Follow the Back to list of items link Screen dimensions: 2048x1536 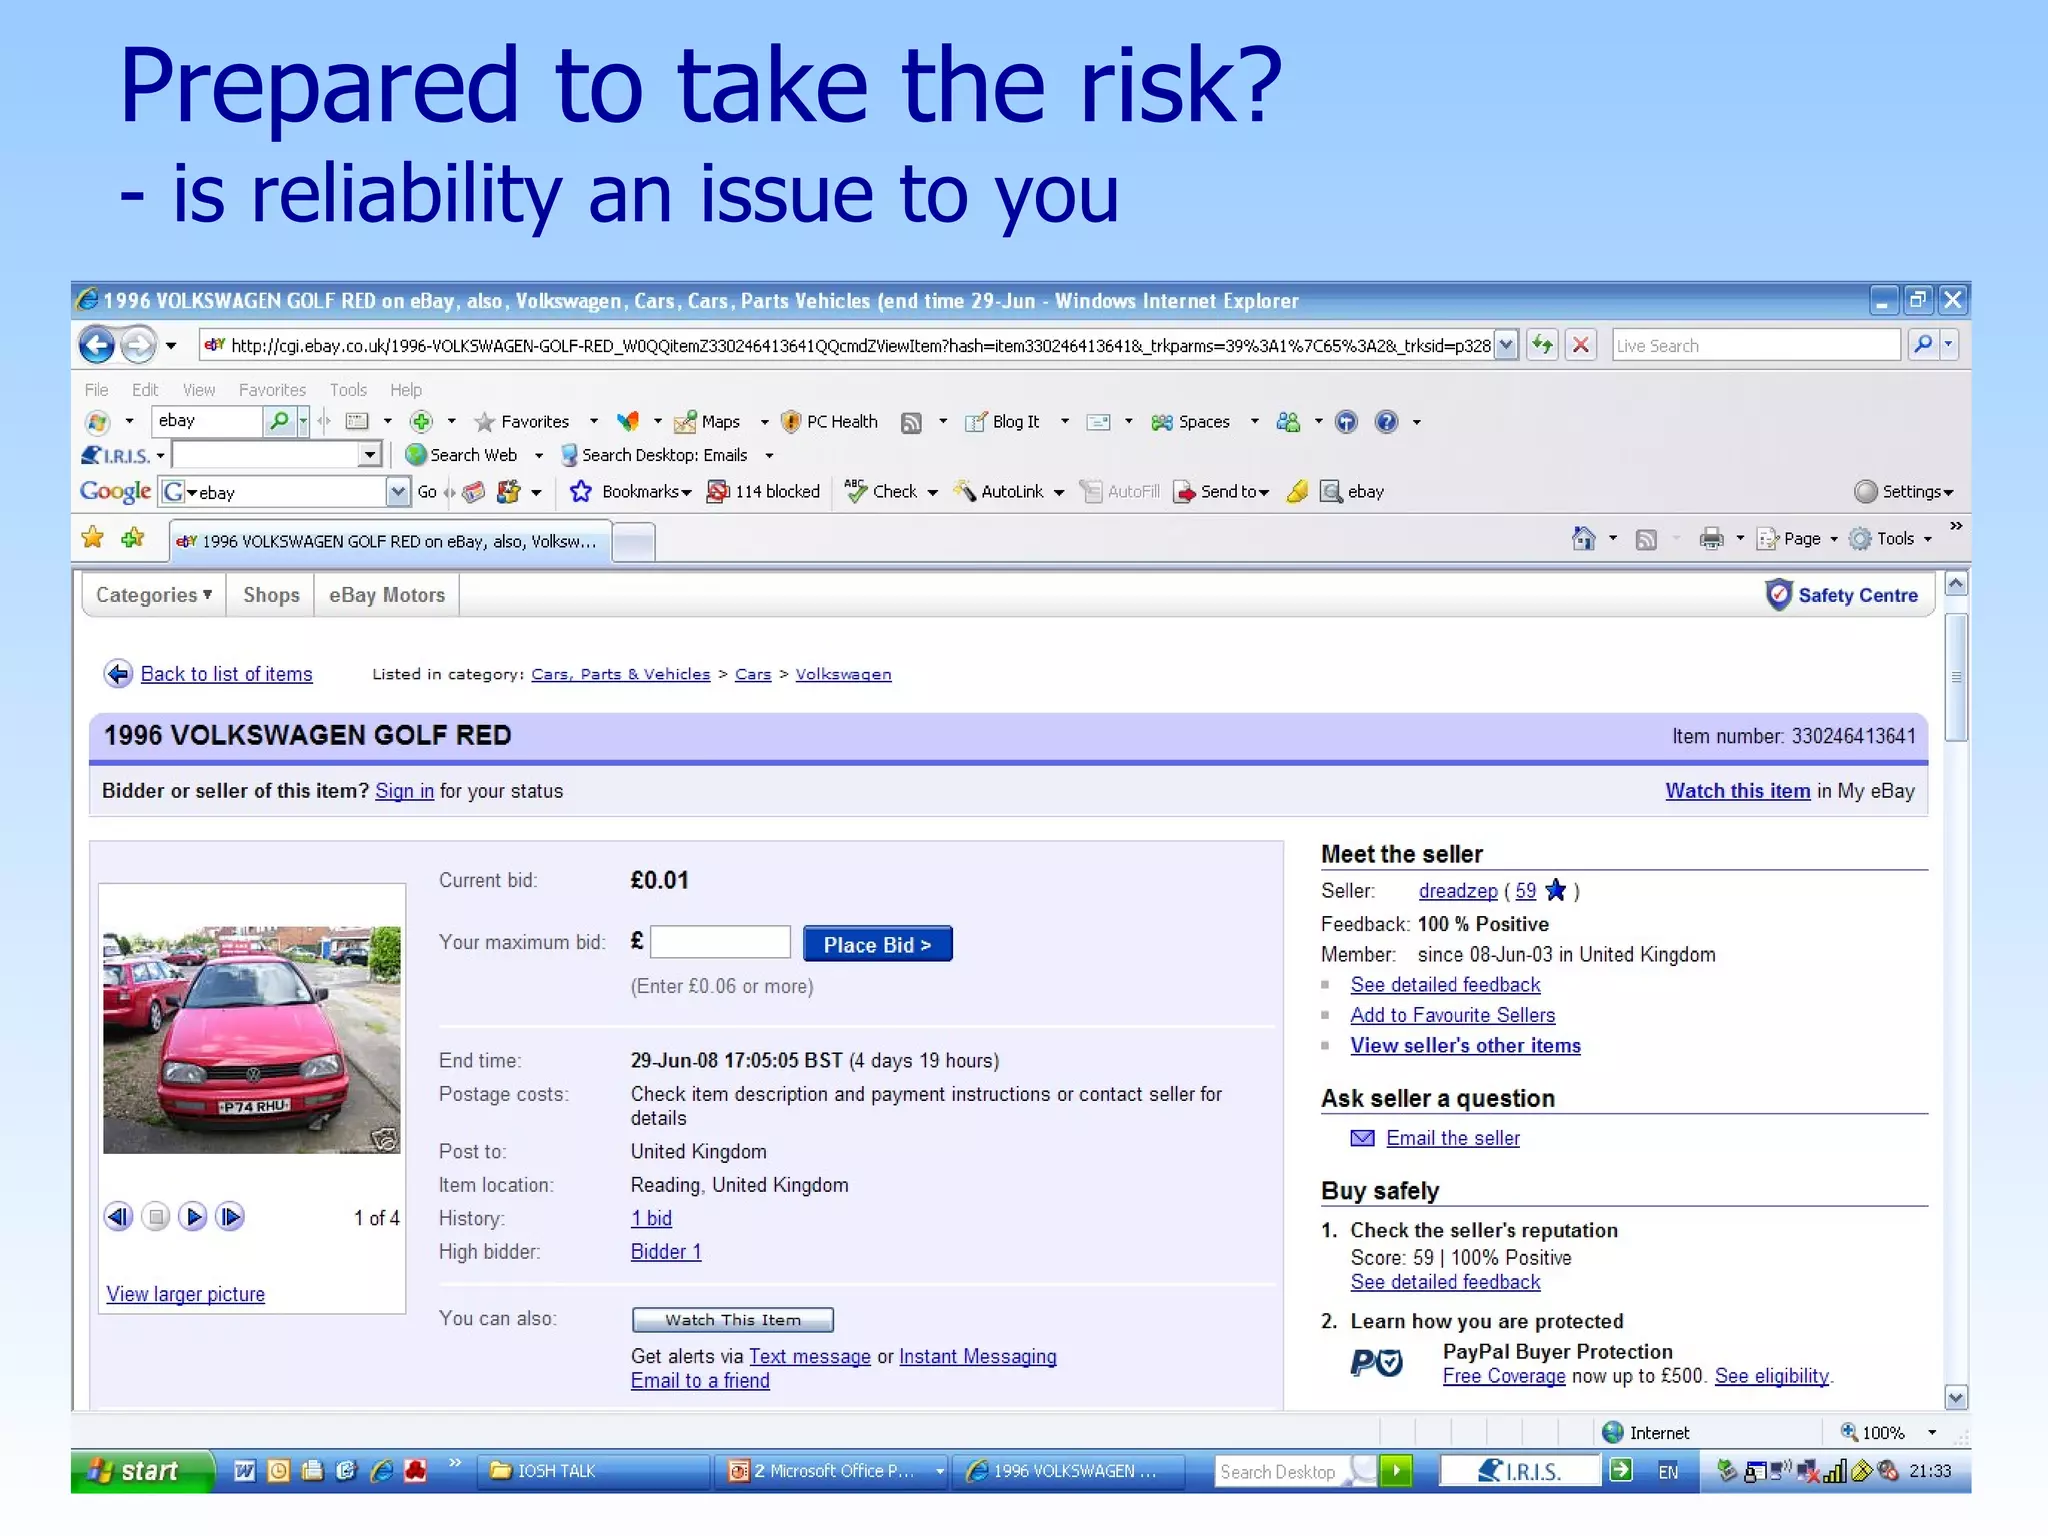point(226,674)
